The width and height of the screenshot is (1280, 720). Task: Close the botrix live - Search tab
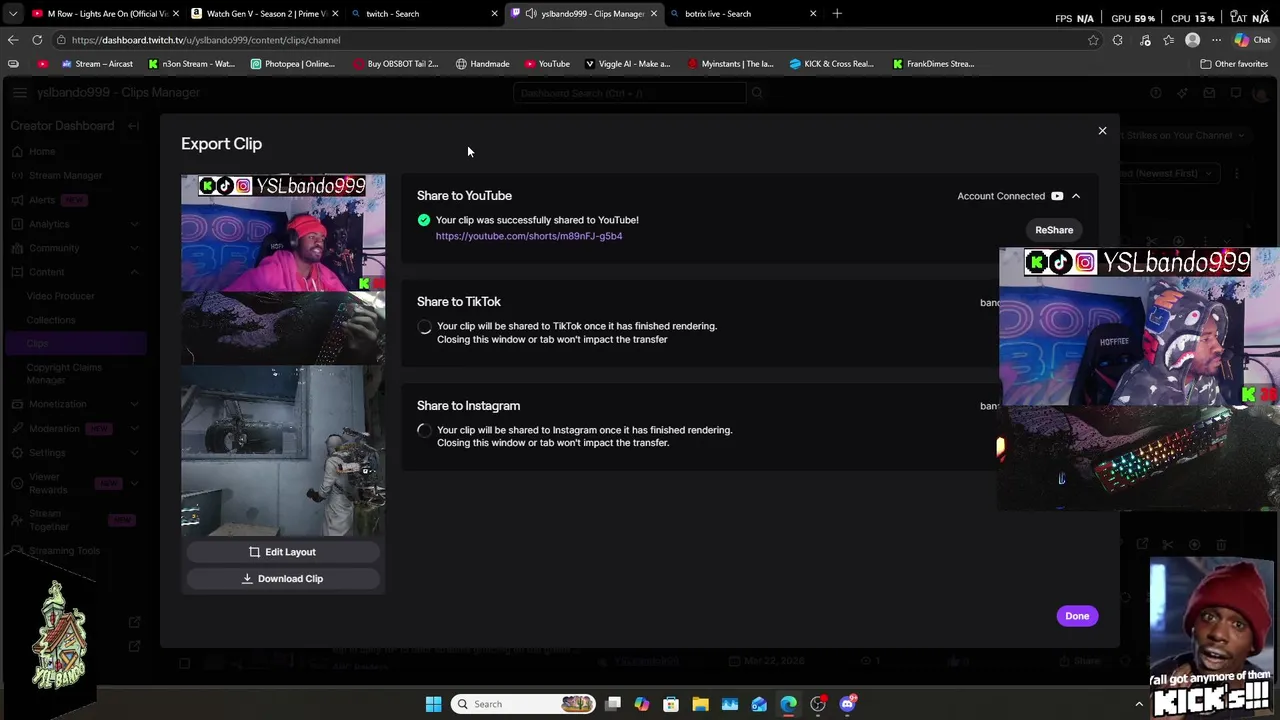point(813,14)
